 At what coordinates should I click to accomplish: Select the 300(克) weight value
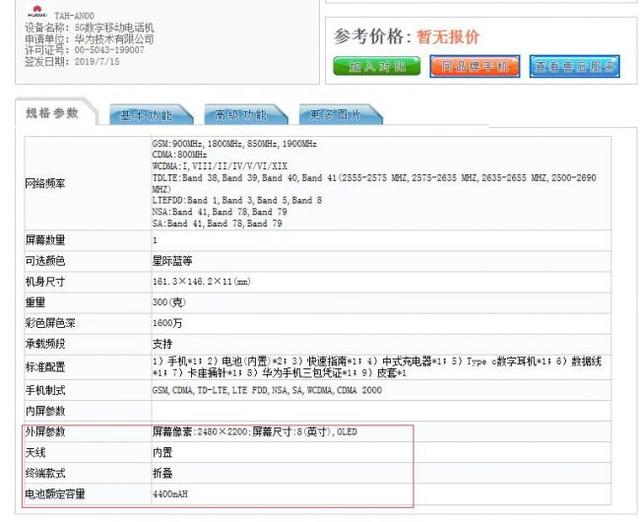click(x=169, y=302)
